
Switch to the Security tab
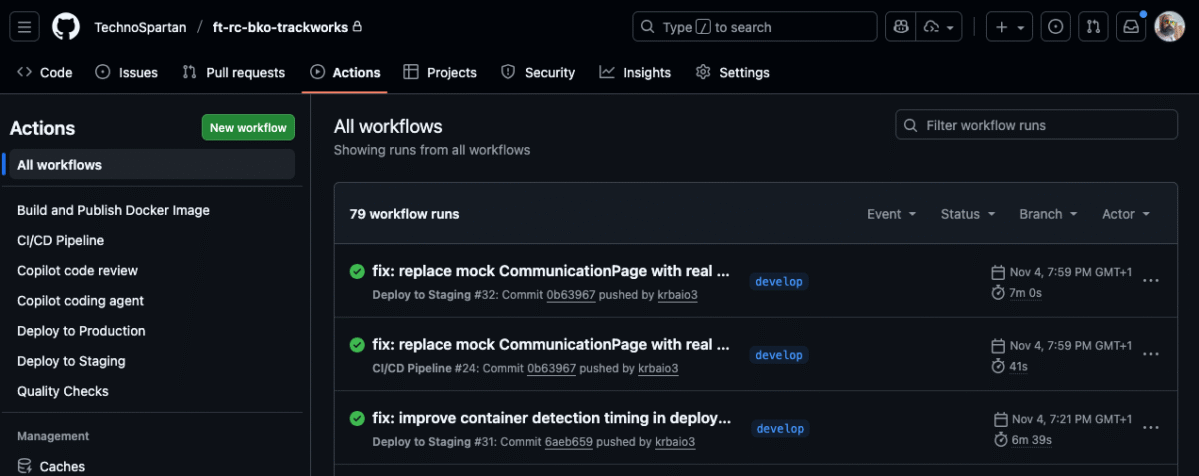[538, 73]
